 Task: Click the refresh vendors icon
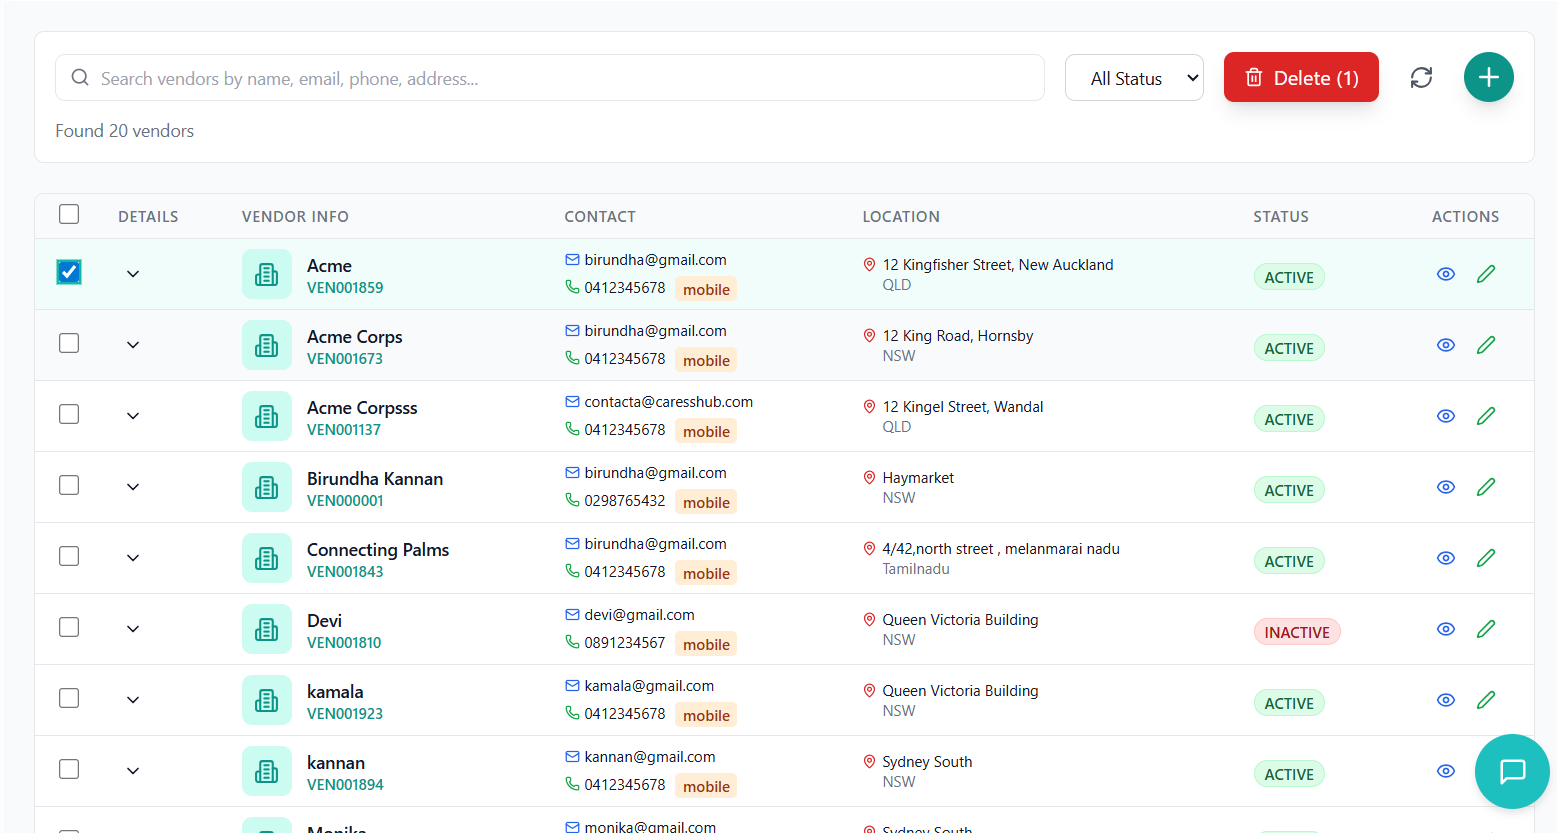point(1421,77)
